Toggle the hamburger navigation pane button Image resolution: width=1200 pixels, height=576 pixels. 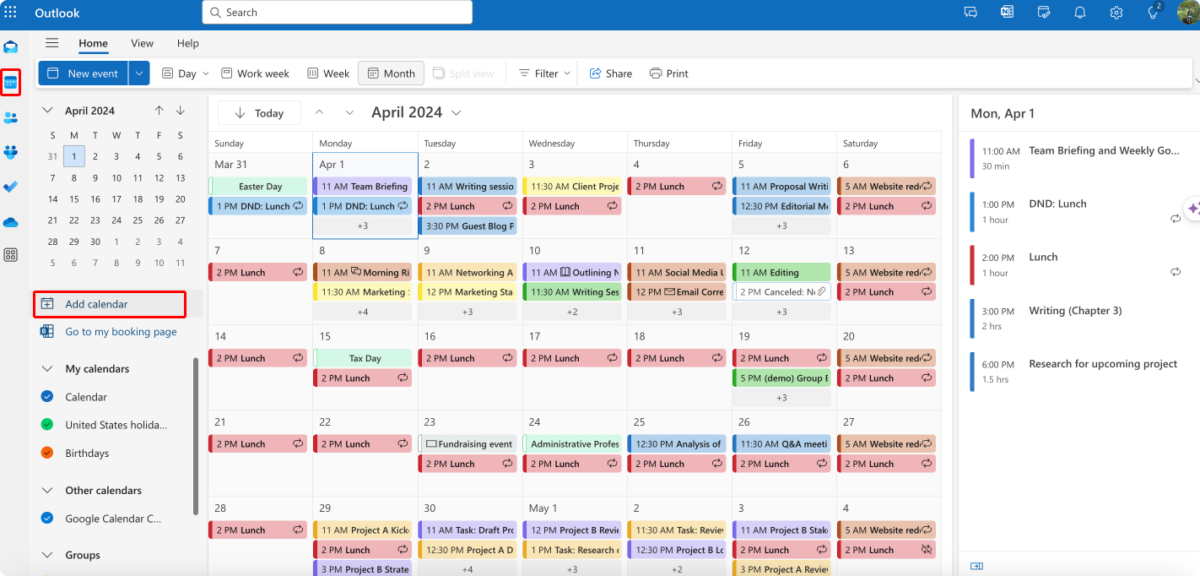pos(52,43)
